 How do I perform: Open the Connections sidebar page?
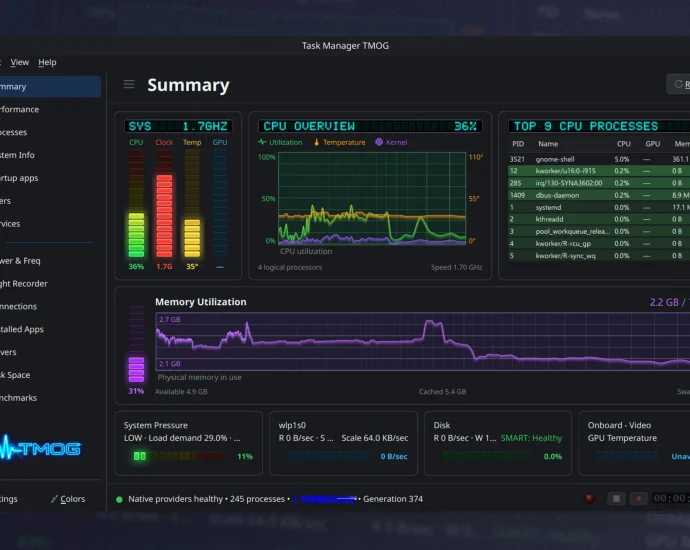tap(50, 306)
